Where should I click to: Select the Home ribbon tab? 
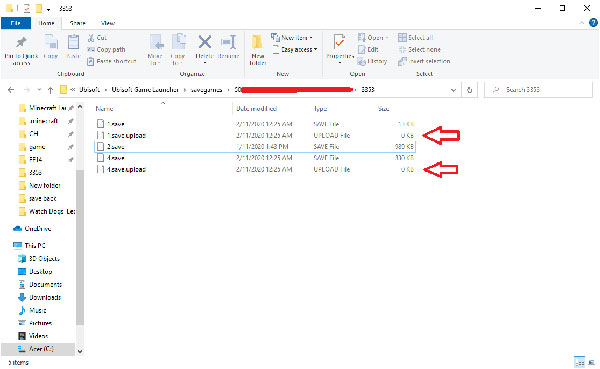click(x=46, y=23)
